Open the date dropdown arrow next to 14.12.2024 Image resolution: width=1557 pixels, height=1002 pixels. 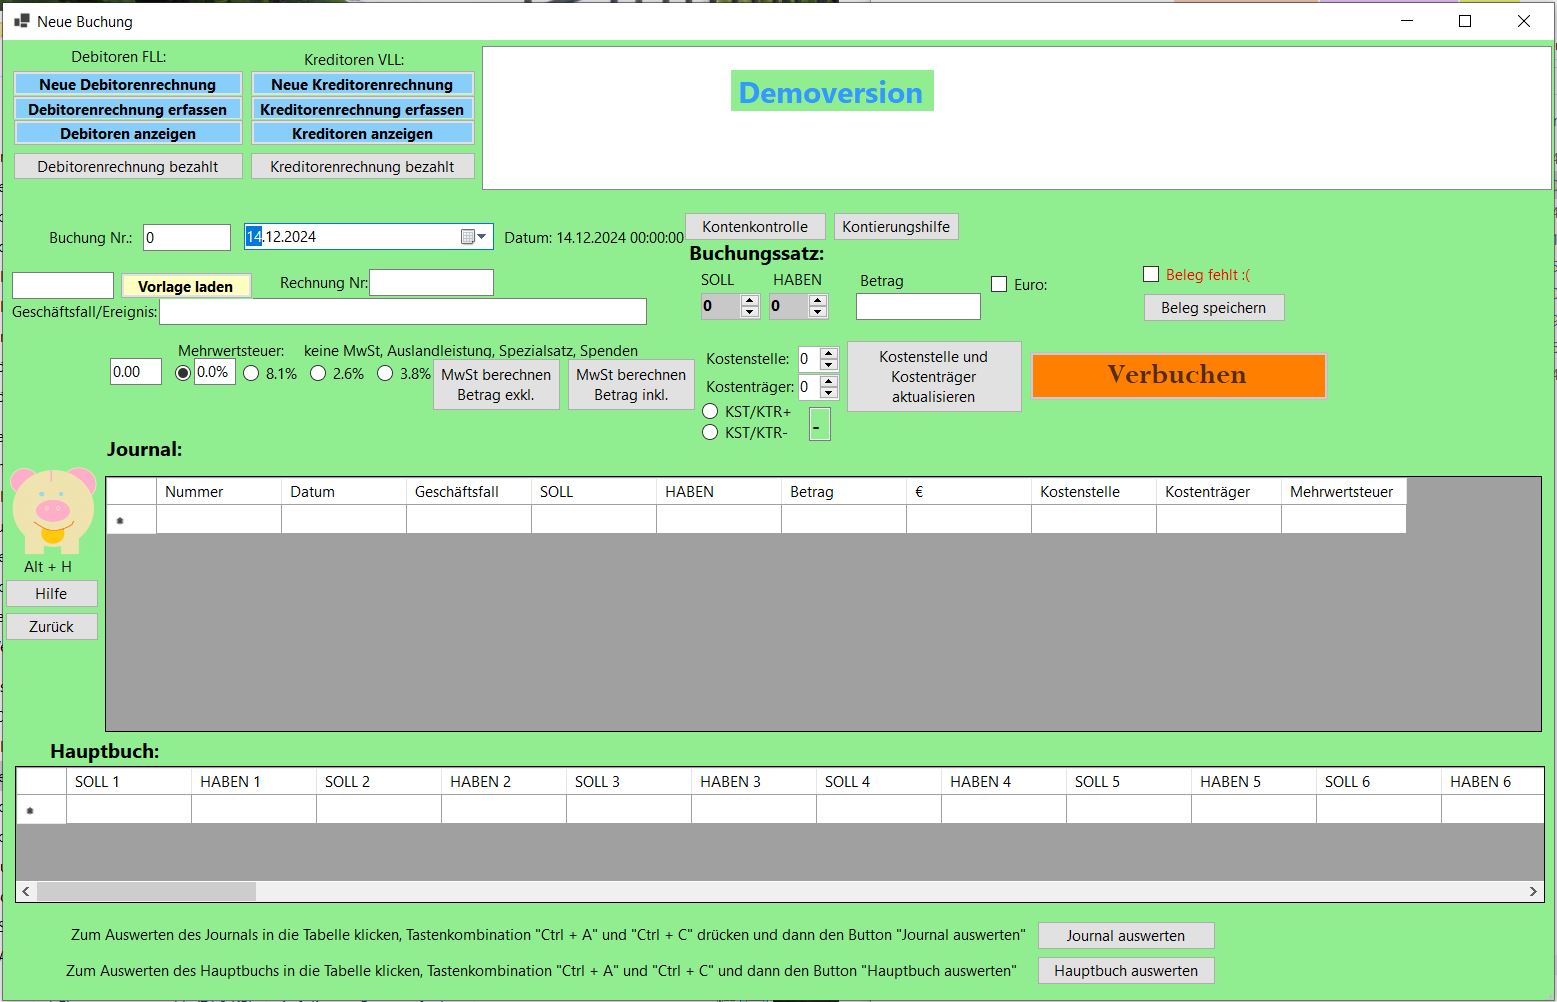coord(481,237)
